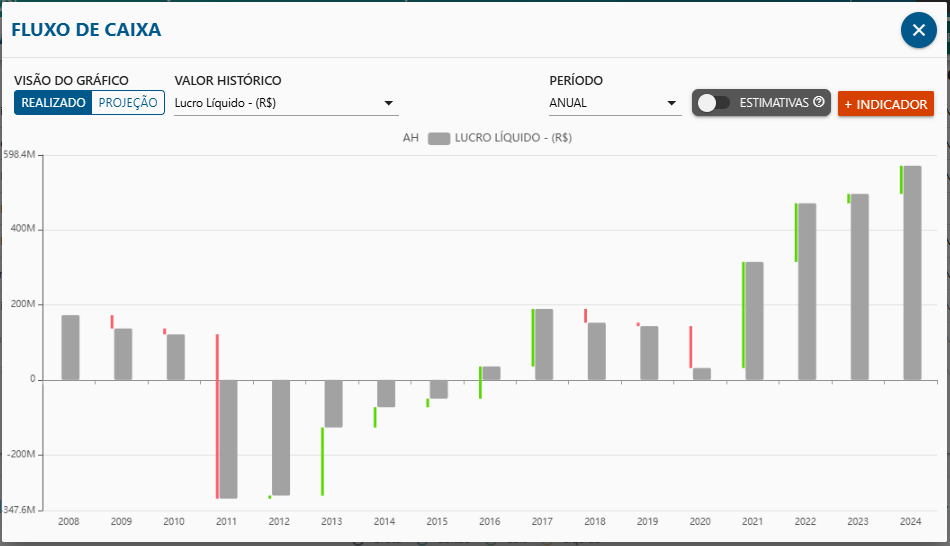Screen dimensions: 950x546
Task: Click the Lucro Líquido - (R$) select field
Action: tap(275, 103)
